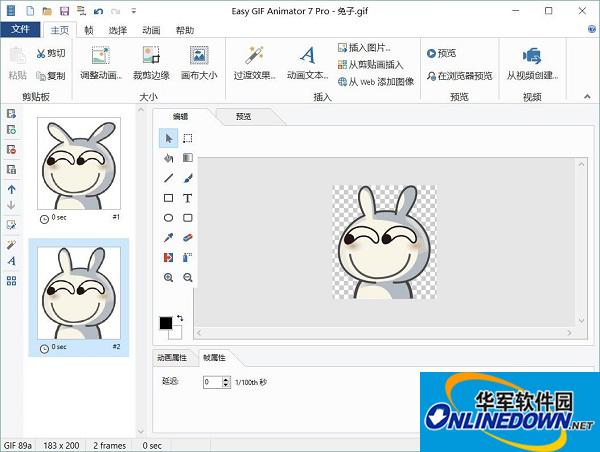Click 插入图片 insert image

(x=364, y=48)
